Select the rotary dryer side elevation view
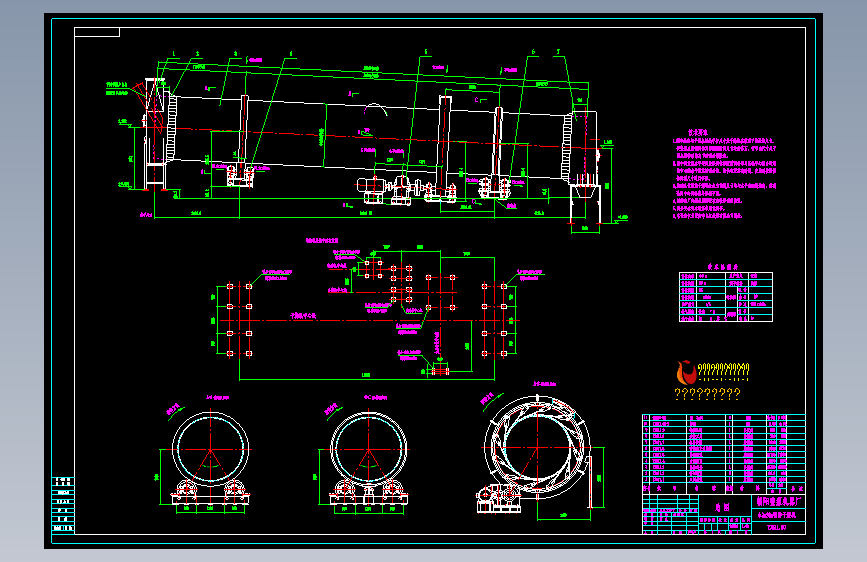 [366, 140]
